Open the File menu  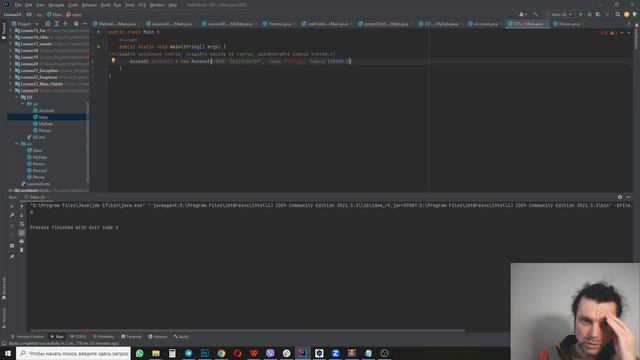18,5
